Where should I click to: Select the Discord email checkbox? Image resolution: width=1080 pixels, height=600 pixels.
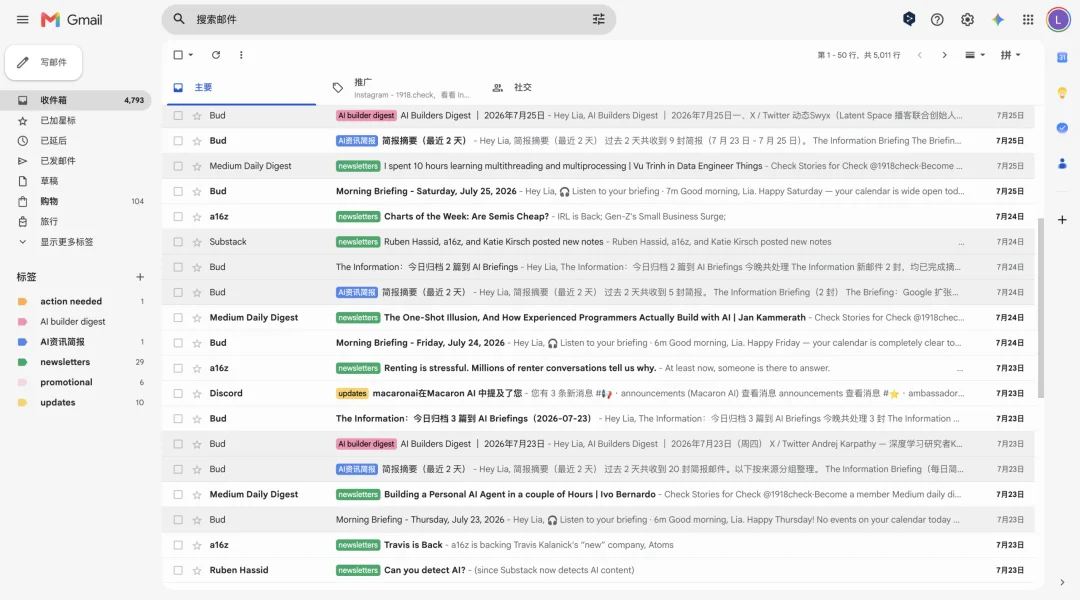pyautogui.click(x=178, y=393)
